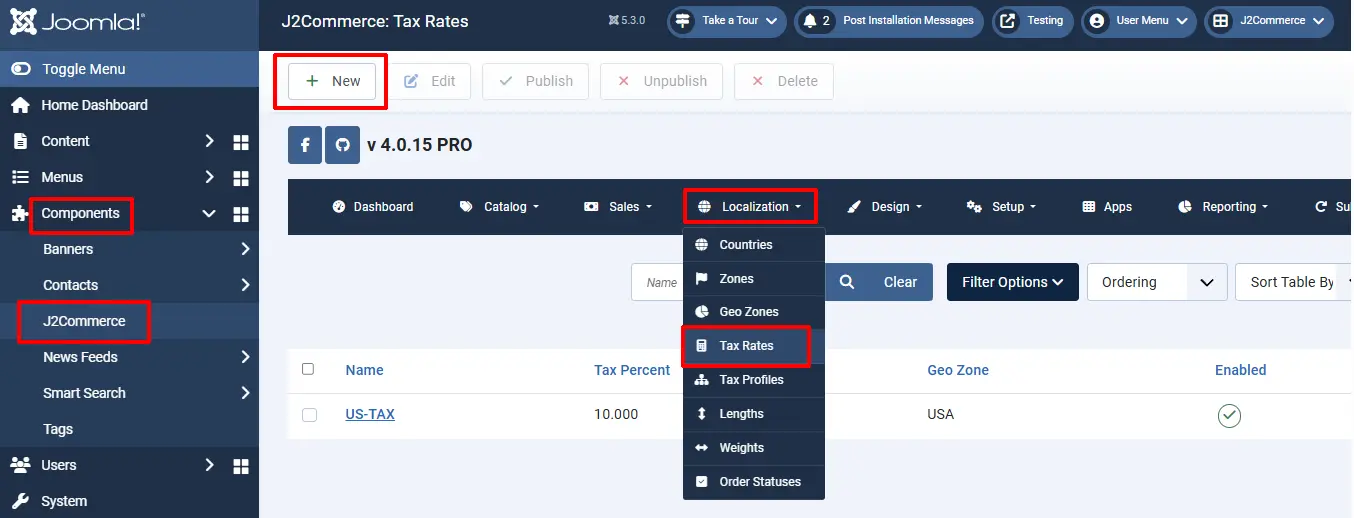Click the Components puzzle icon
Viewport: 1354px width, 518px height.
[20, 213]
